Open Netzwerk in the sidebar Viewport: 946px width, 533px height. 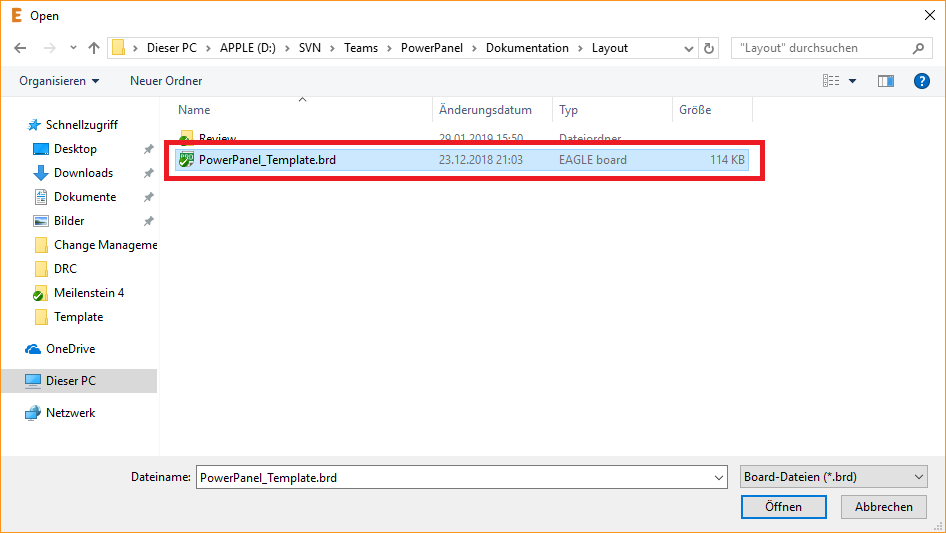pos(70,413)
